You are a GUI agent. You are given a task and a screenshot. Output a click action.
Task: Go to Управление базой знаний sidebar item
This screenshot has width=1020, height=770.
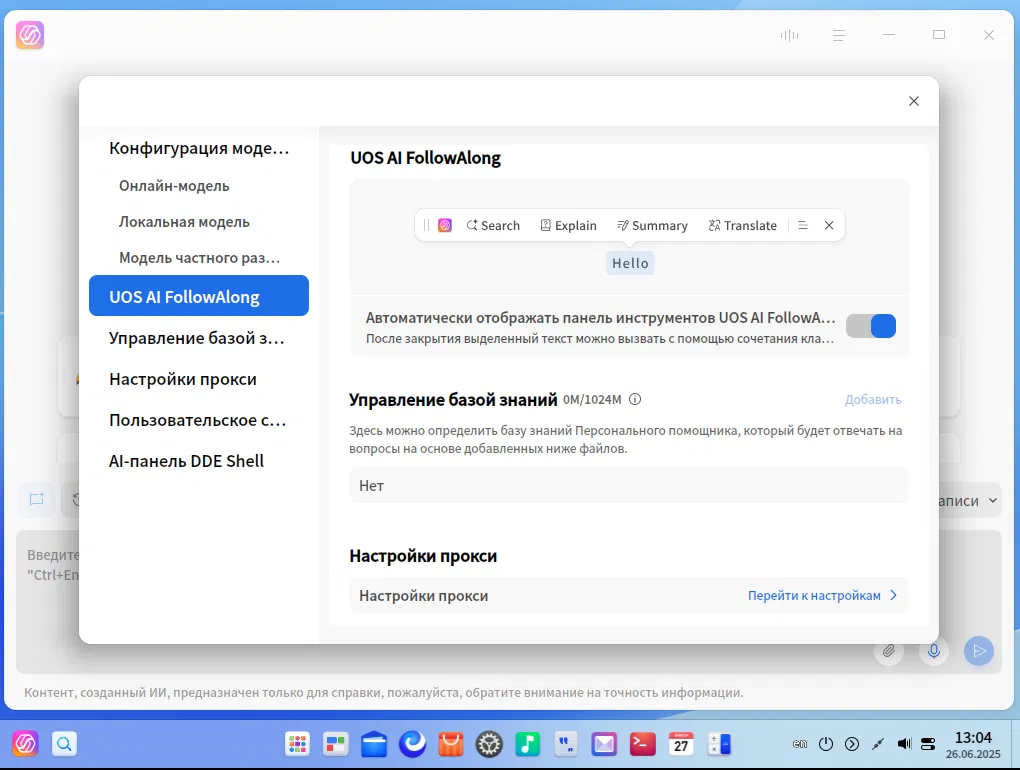pyautogui.click(x=196, y=338)
